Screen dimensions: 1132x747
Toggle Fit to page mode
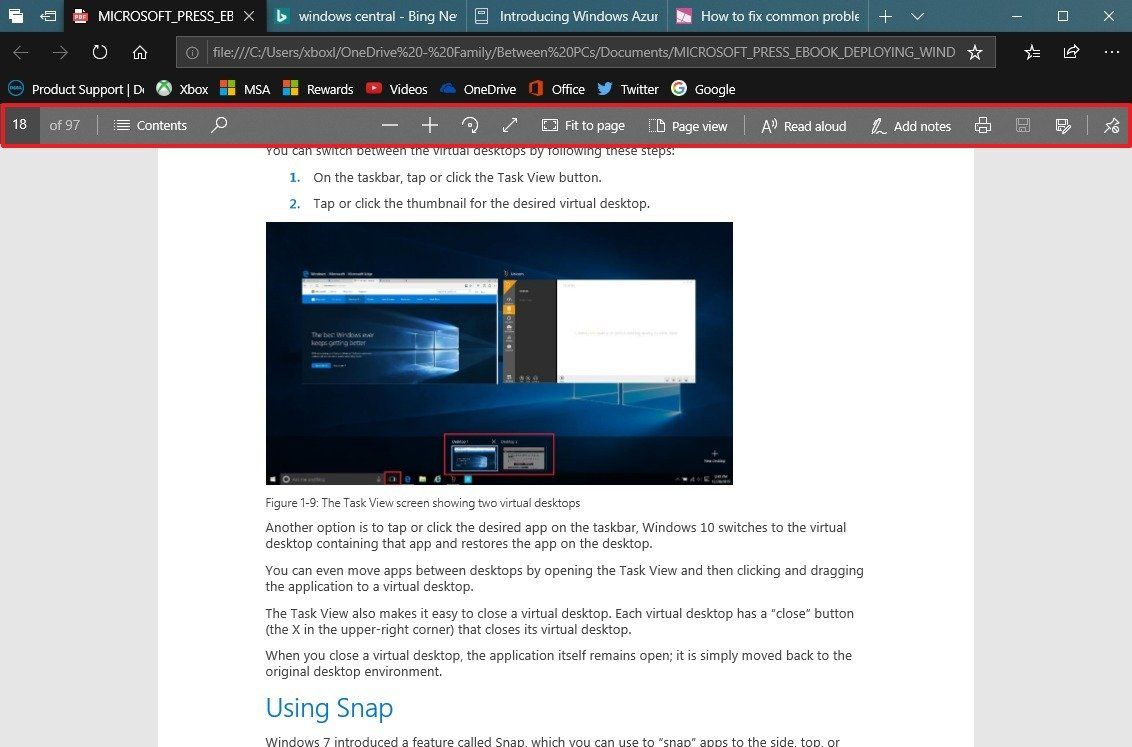click(x=583, y=125)
